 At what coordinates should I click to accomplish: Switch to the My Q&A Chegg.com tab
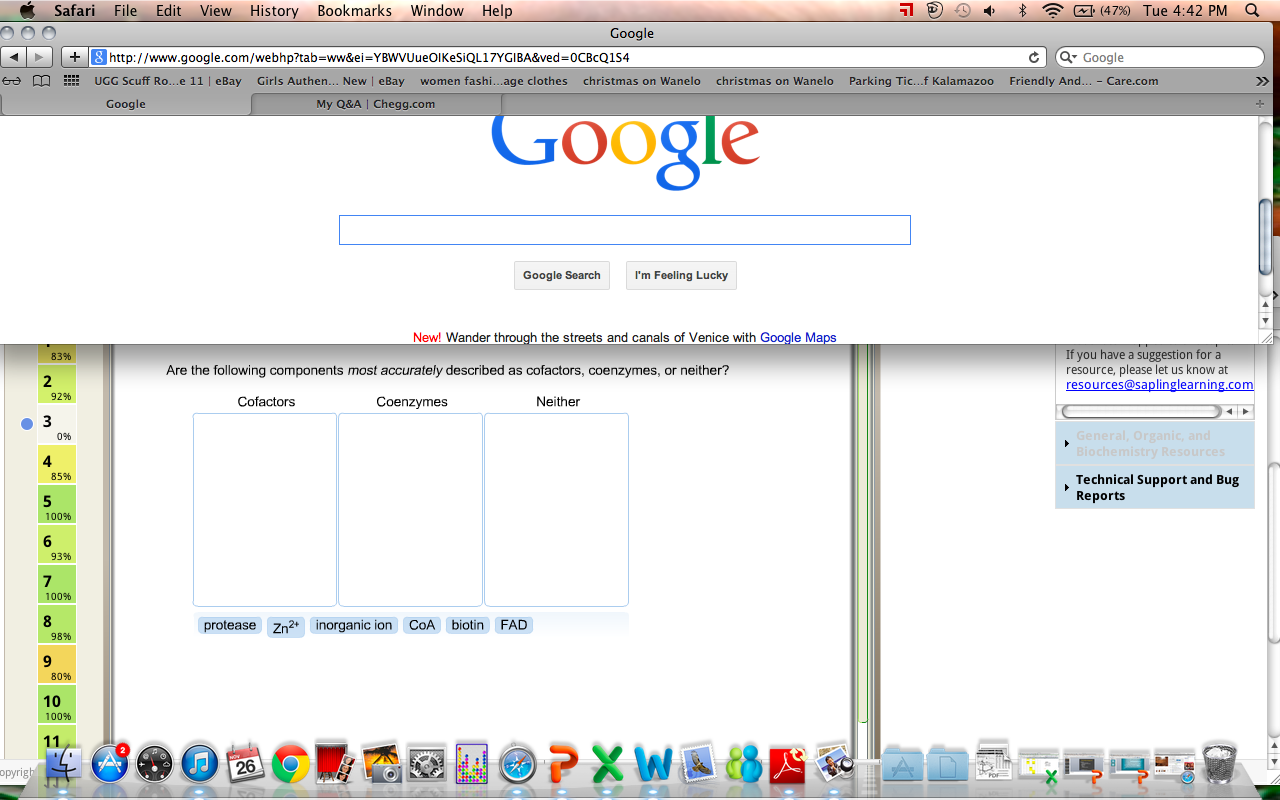pos(376,104)
